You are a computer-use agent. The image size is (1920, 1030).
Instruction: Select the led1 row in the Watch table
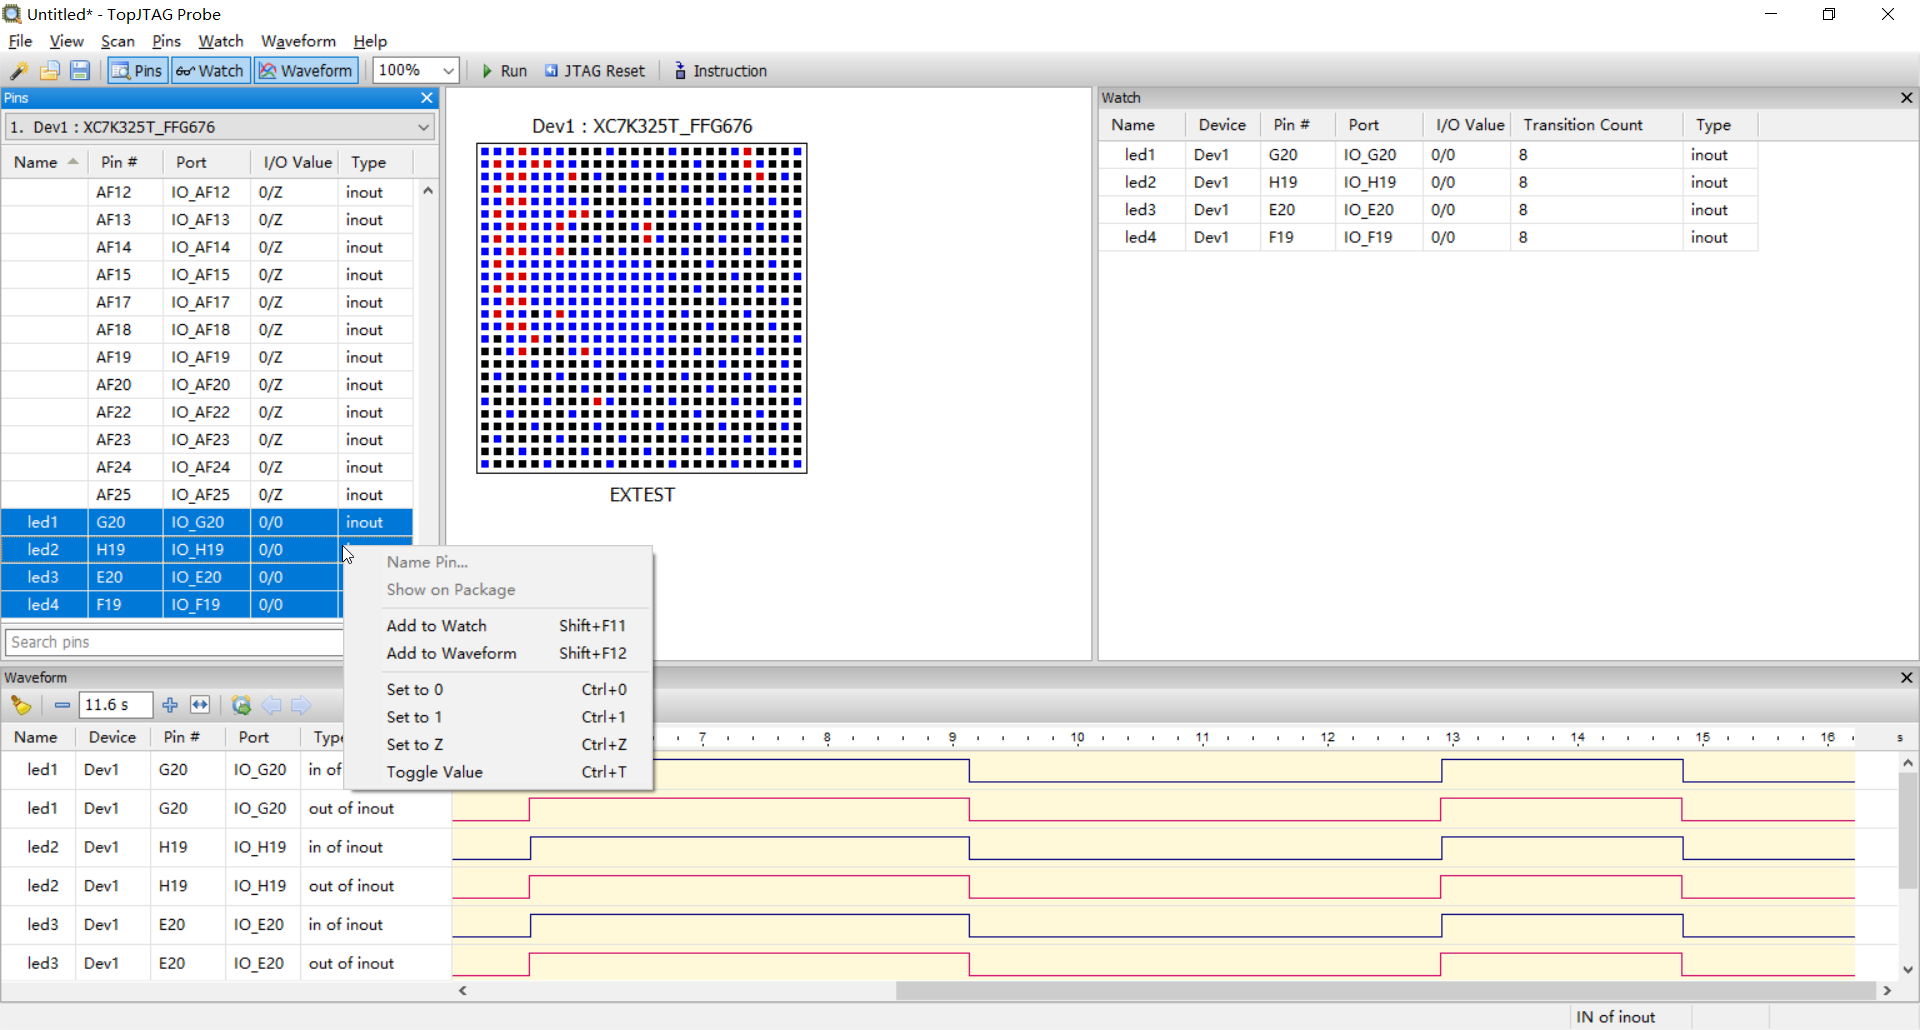(1428, 155)
